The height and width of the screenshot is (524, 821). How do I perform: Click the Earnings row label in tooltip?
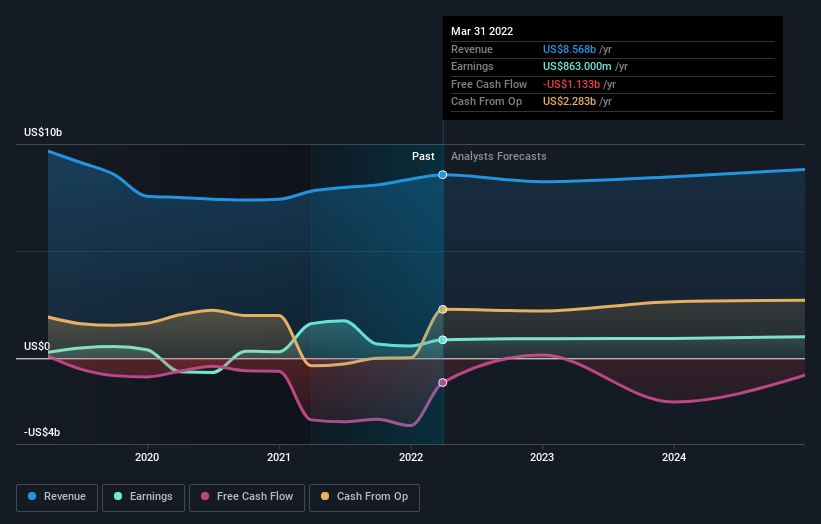(x=472, y=66)
